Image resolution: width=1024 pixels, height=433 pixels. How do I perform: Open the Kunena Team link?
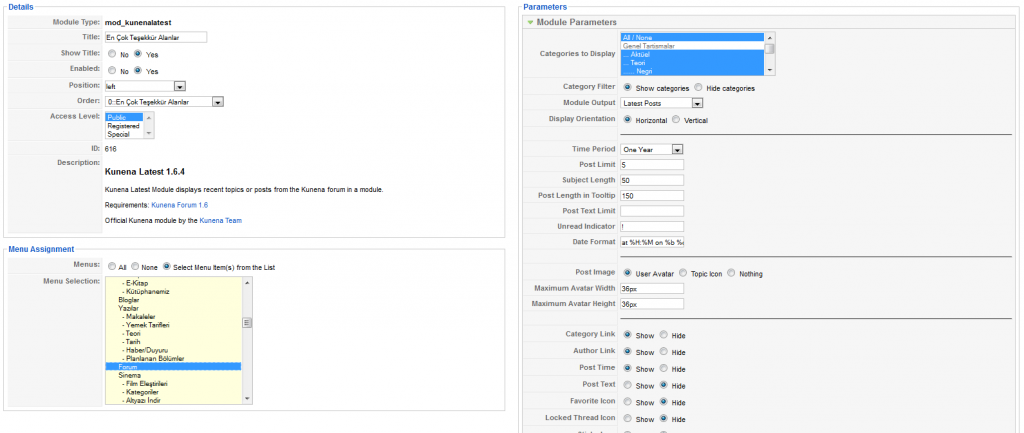click(221, 221)
